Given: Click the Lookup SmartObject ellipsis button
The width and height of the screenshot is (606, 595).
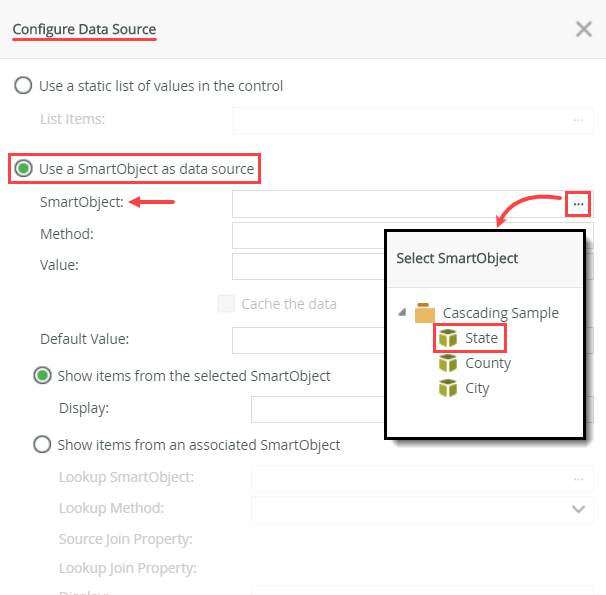Looking at the screenshot, I should (x=578, y=479).
